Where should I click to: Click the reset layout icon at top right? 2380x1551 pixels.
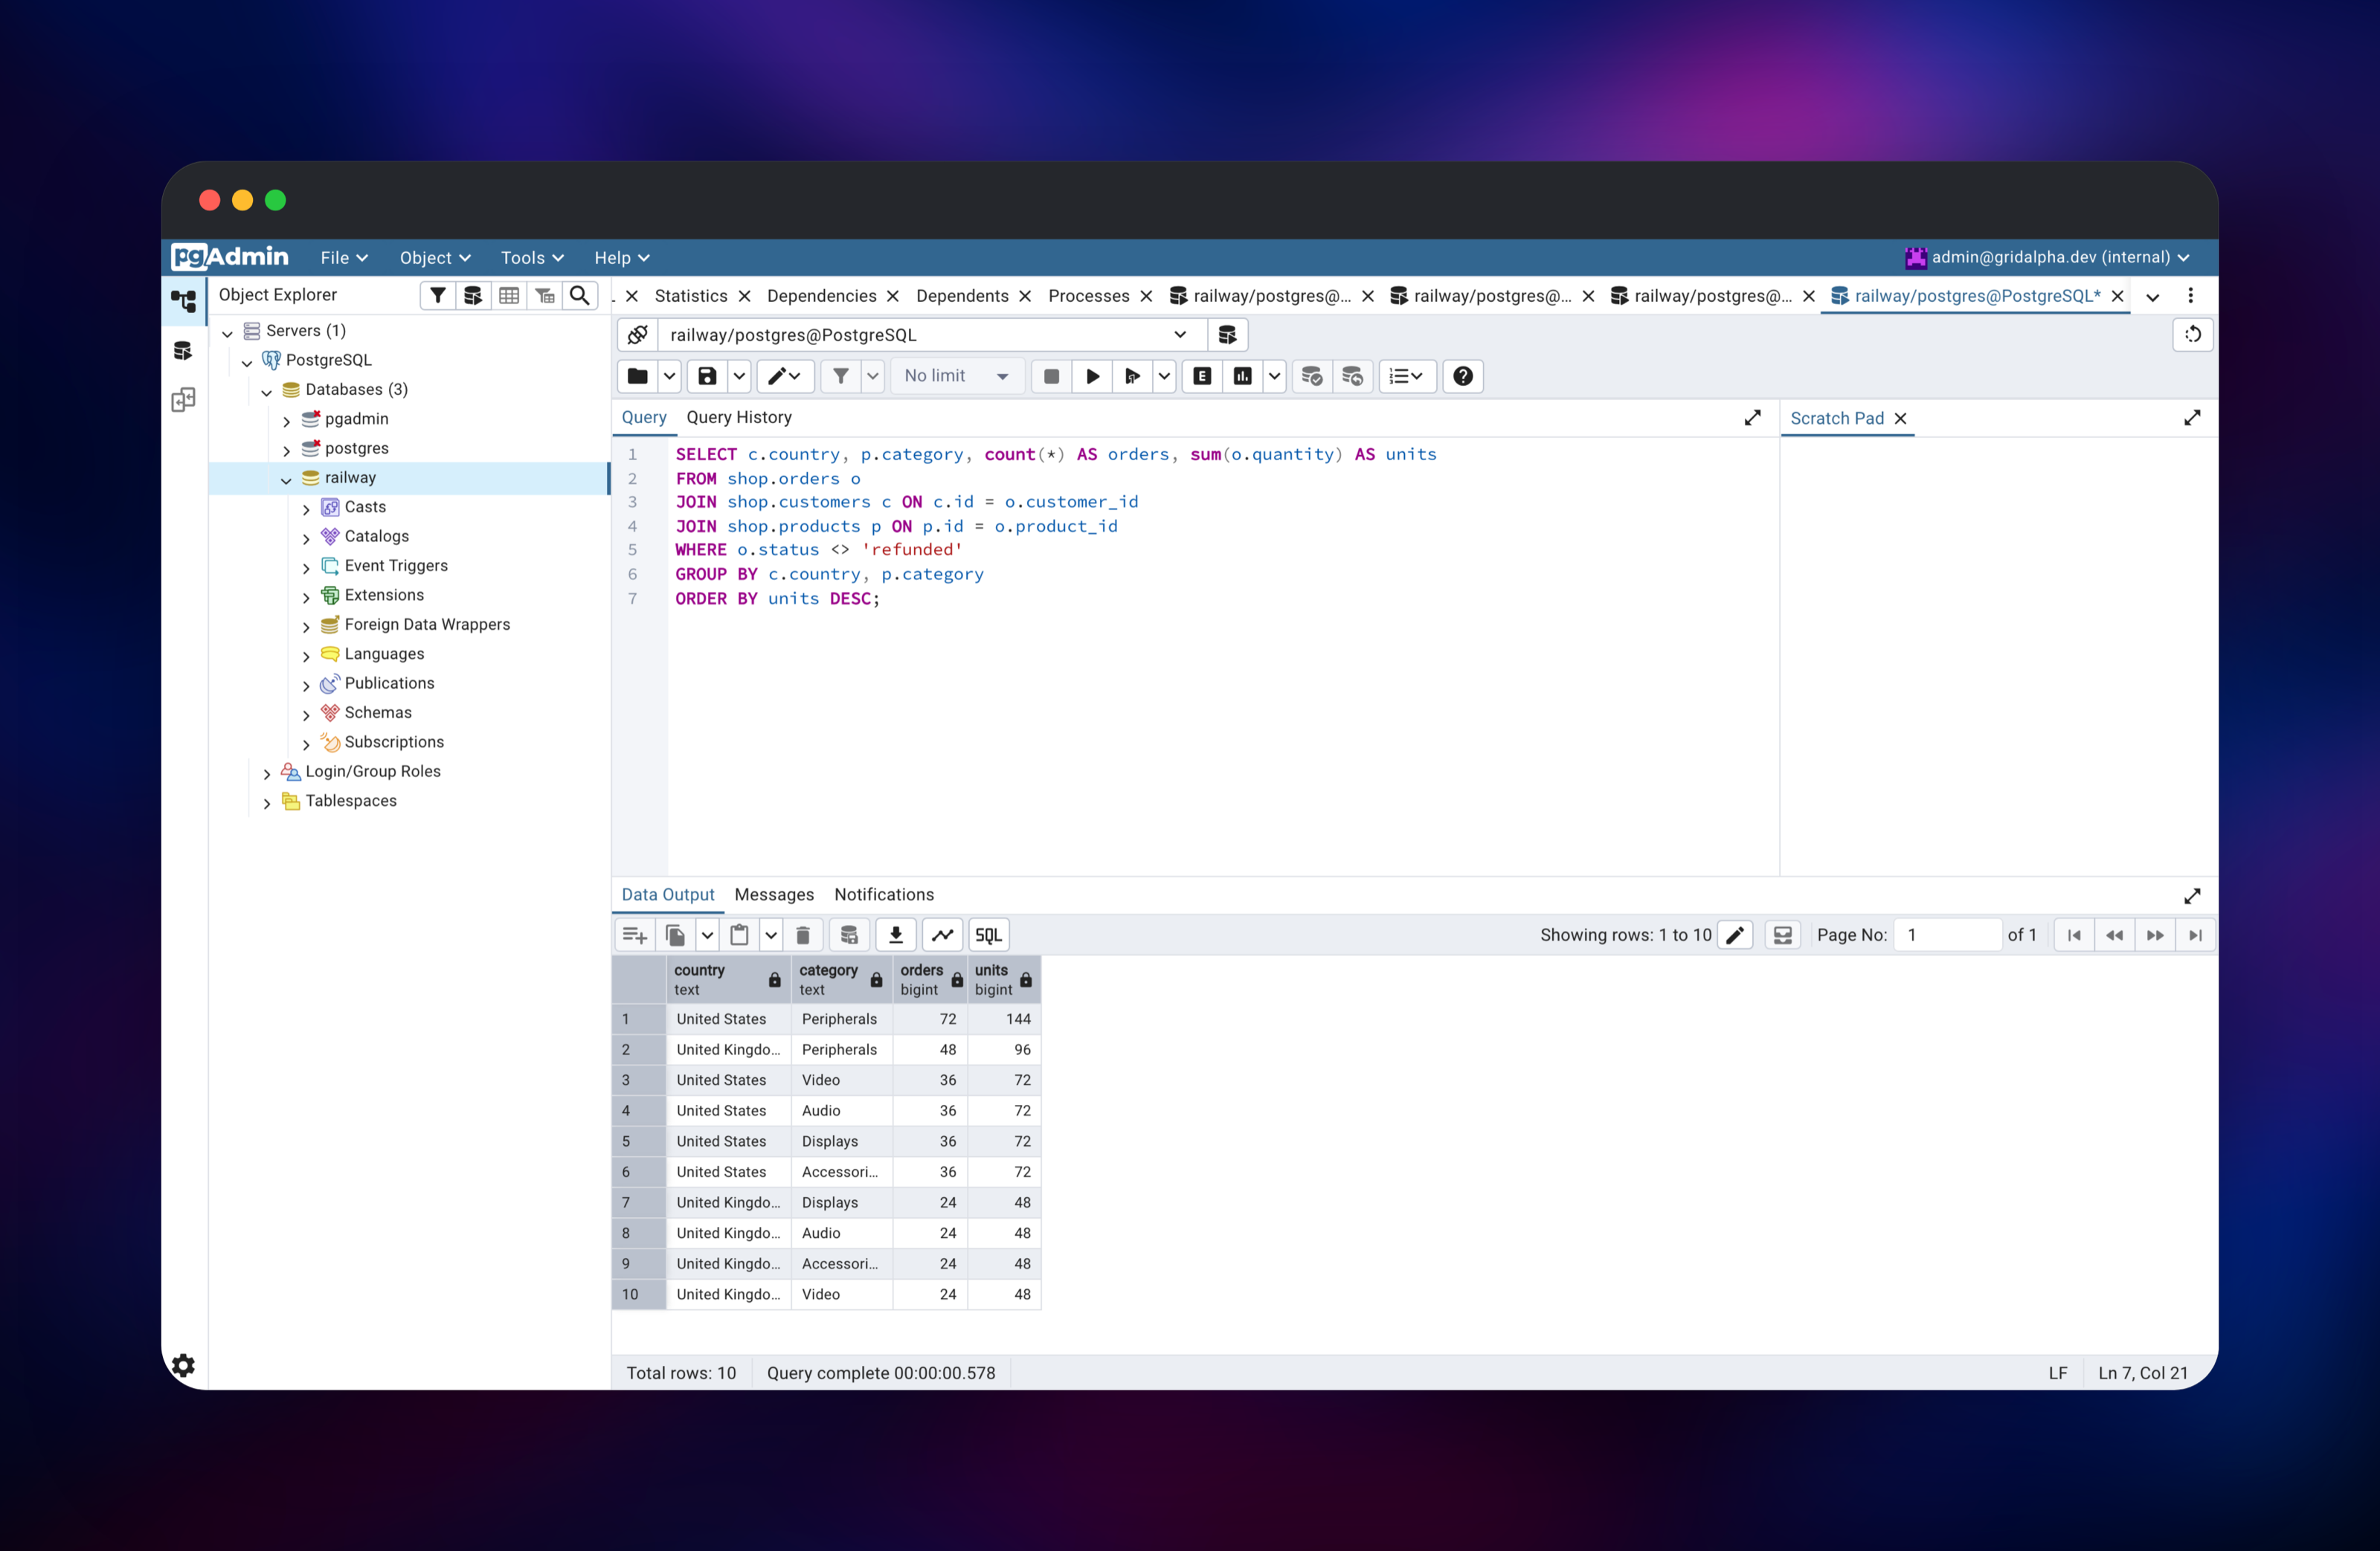(x=2193, y=335)
